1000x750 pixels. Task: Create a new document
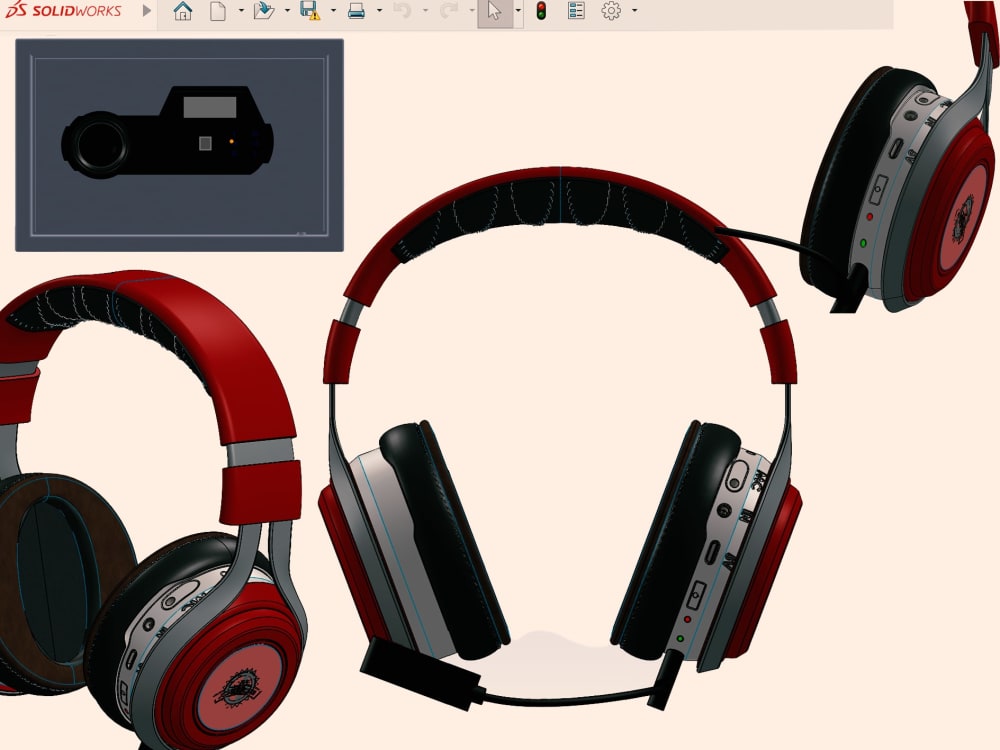click(x=217, y=11)
